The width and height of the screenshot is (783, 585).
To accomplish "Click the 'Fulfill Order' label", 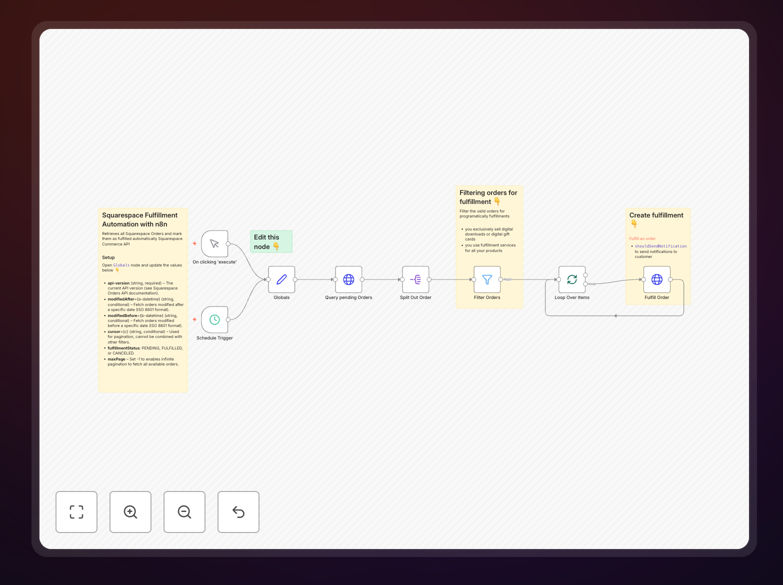I will click(657, 297).
